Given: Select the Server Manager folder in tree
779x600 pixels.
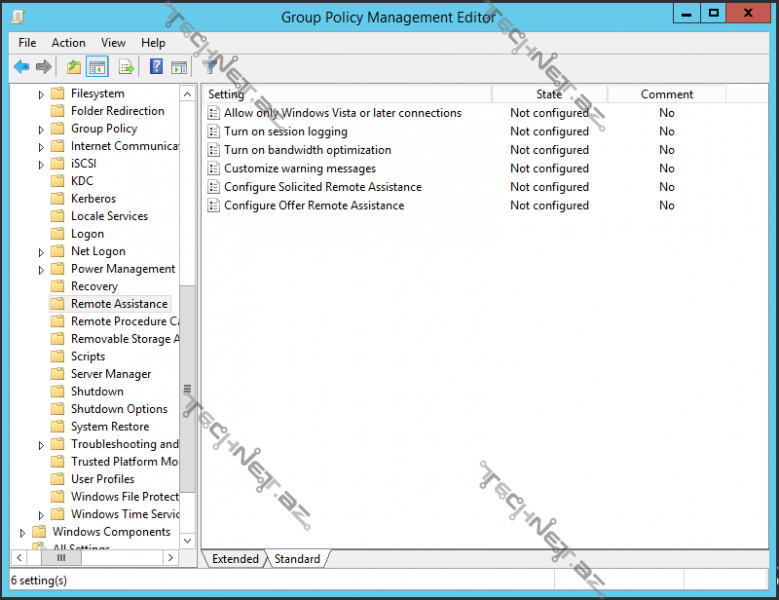Looking at the screenshot, I should point(110,374).
